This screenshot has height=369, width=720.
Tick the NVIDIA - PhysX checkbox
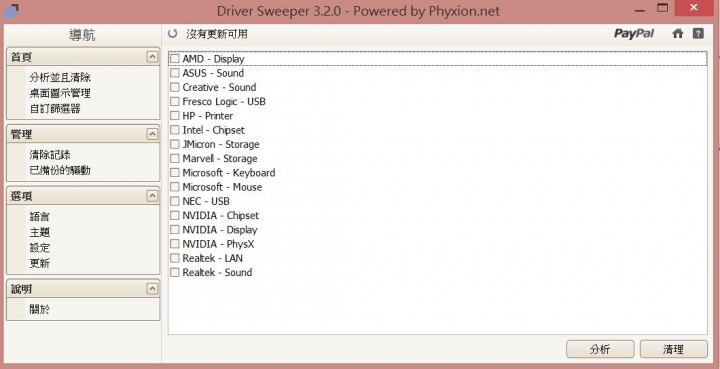click(174, 244)
